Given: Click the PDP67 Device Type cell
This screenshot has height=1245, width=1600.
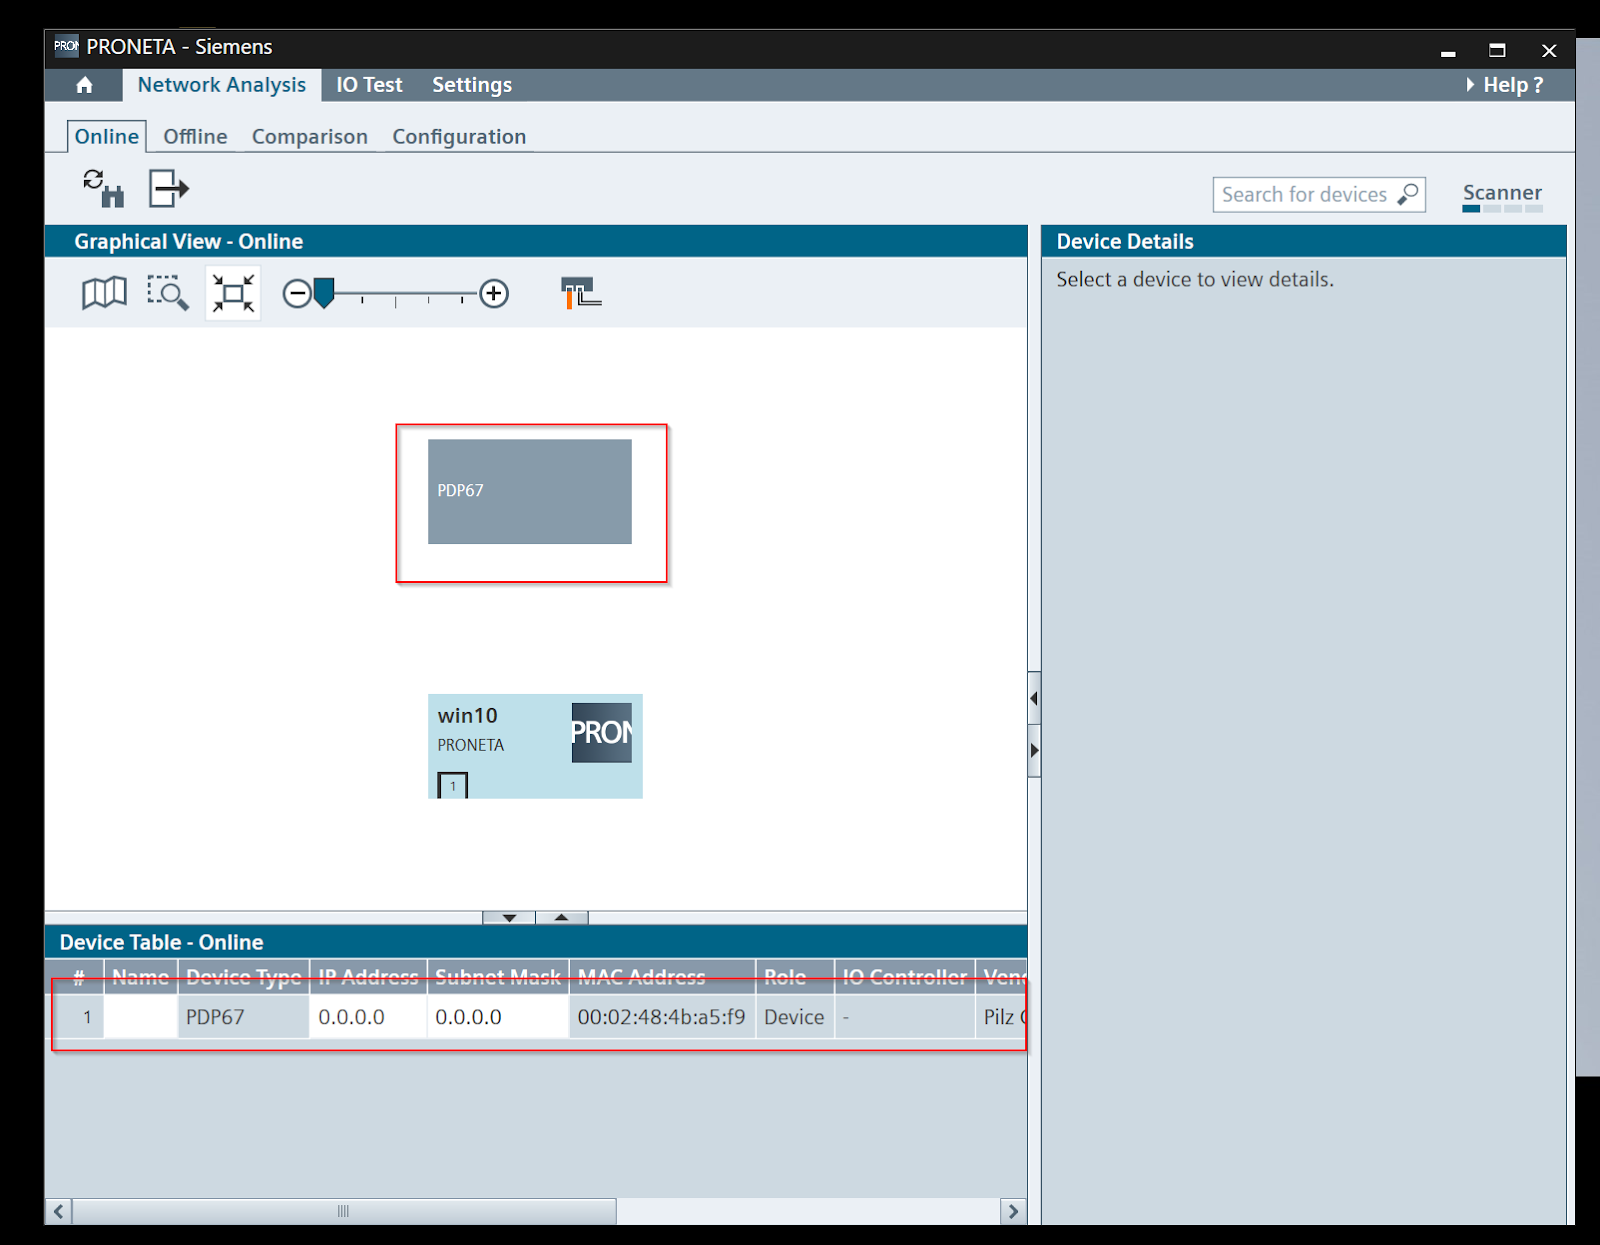Looking at the screenshot, I should [244, 1017].
